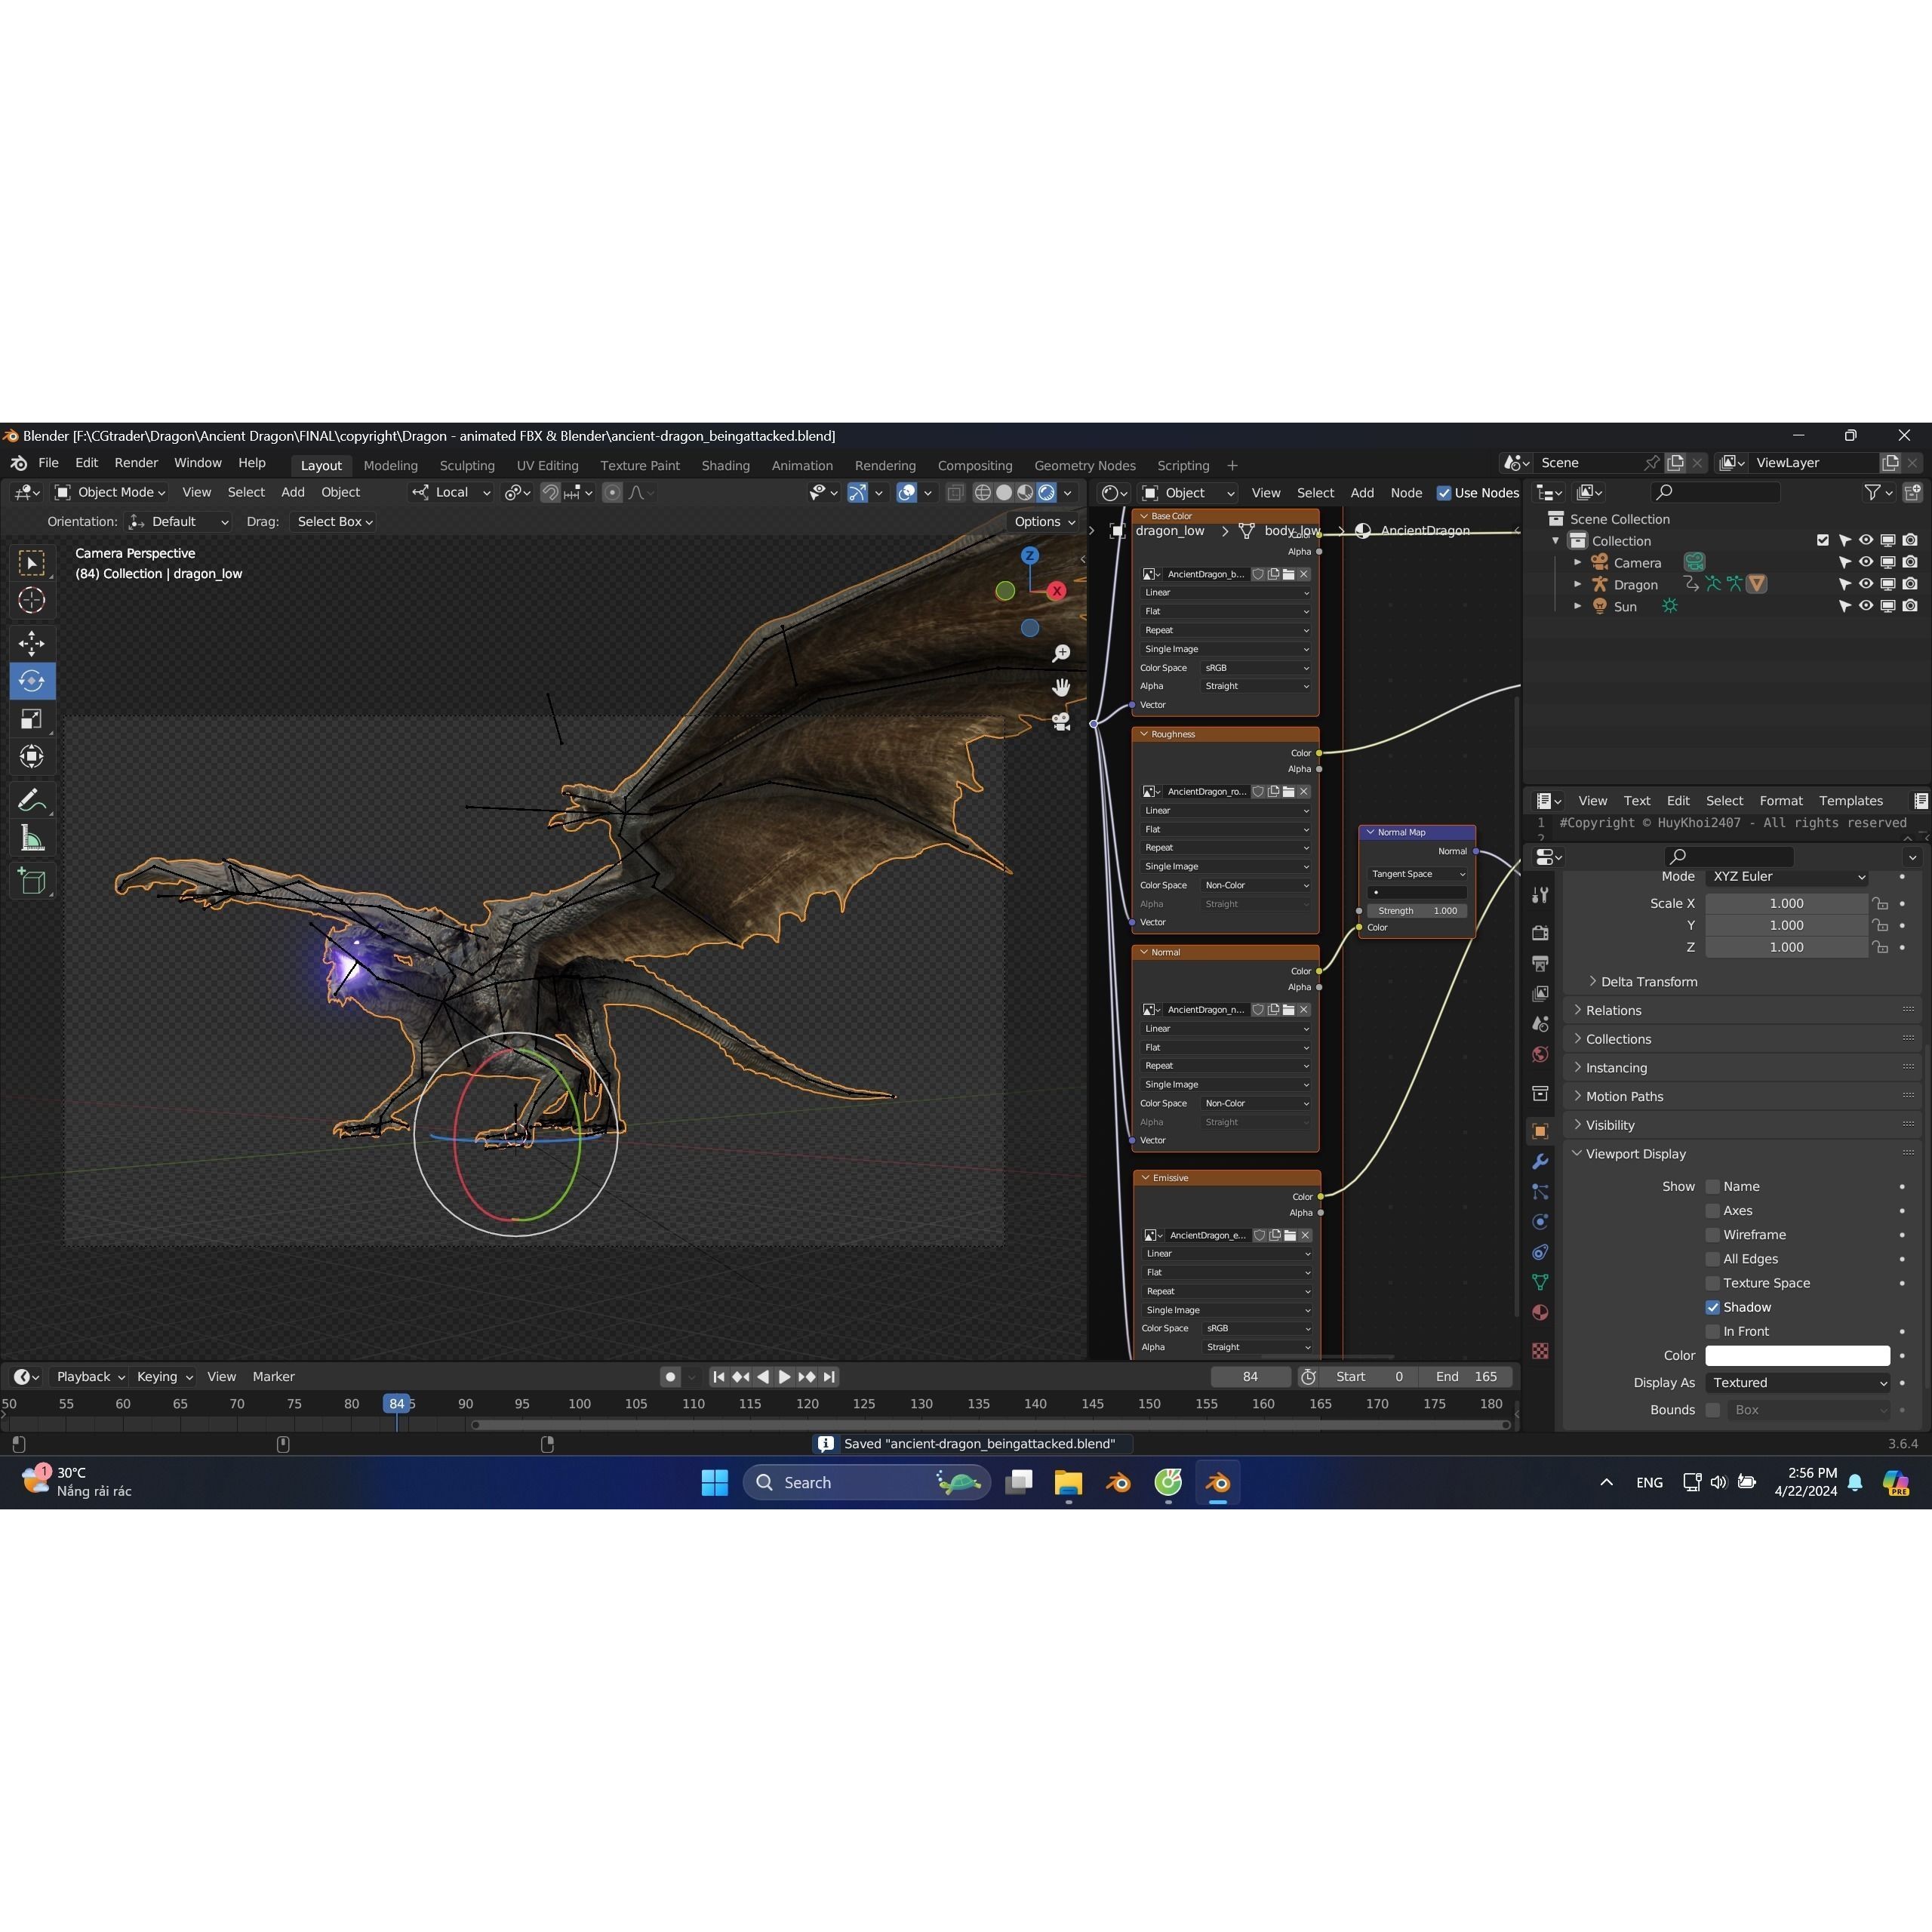Set current frame field on timeline

click(1250, 1376)
